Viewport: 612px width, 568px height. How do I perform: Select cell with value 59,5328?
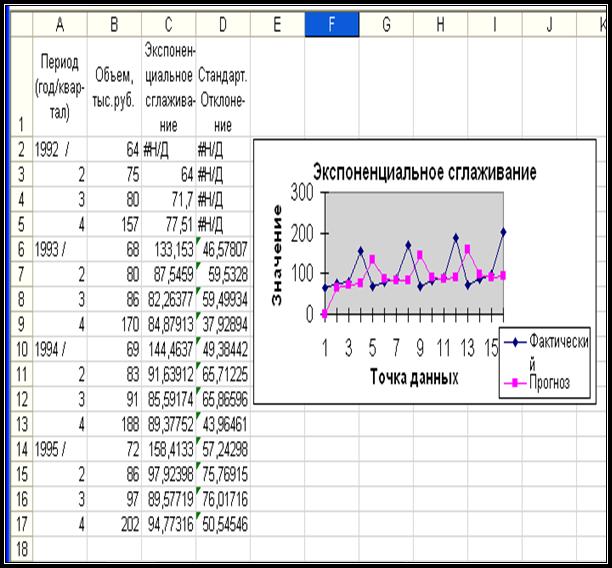coord(223,274)
